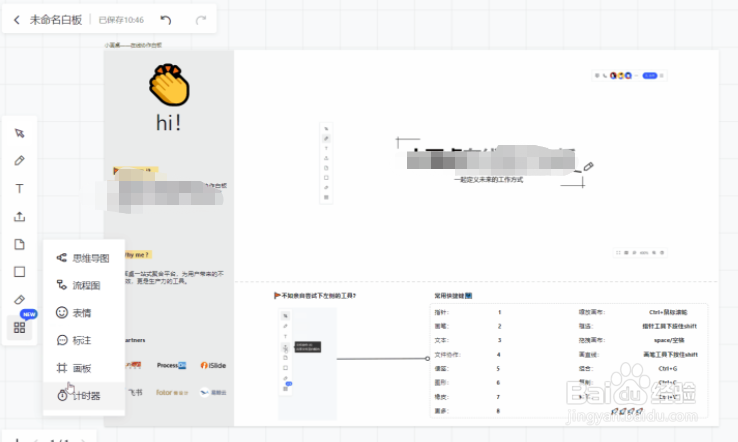This screenshot has height=442, width=738.
Task: Click the hi! text on canvas
Action: 168,123
